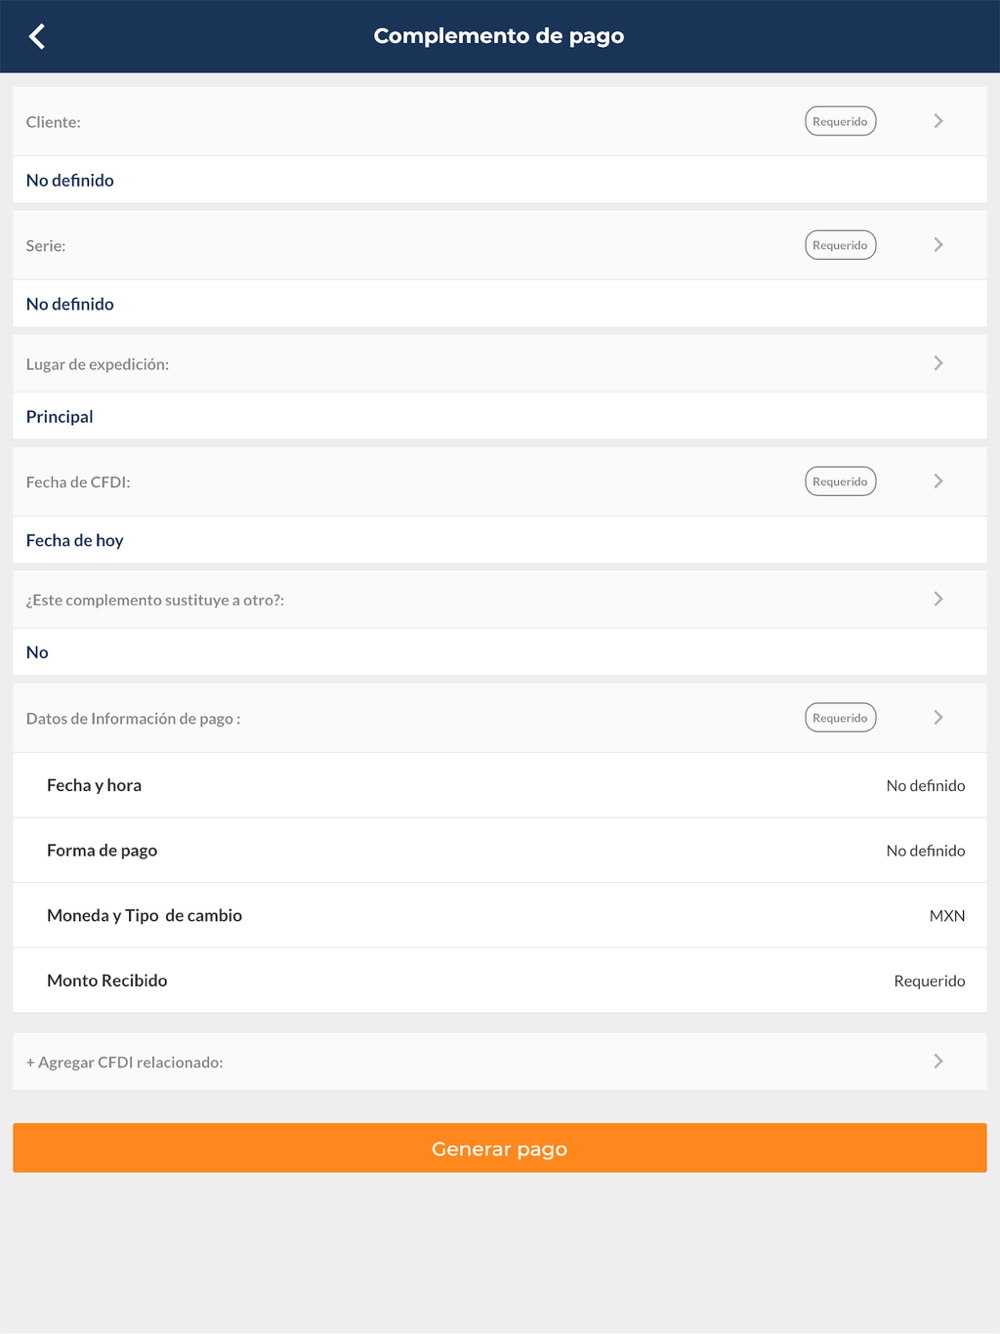Click the 'Principal' expedition place value
Image resolution: width=1000 pixels, height=1334 pixels.
point(60,416)
